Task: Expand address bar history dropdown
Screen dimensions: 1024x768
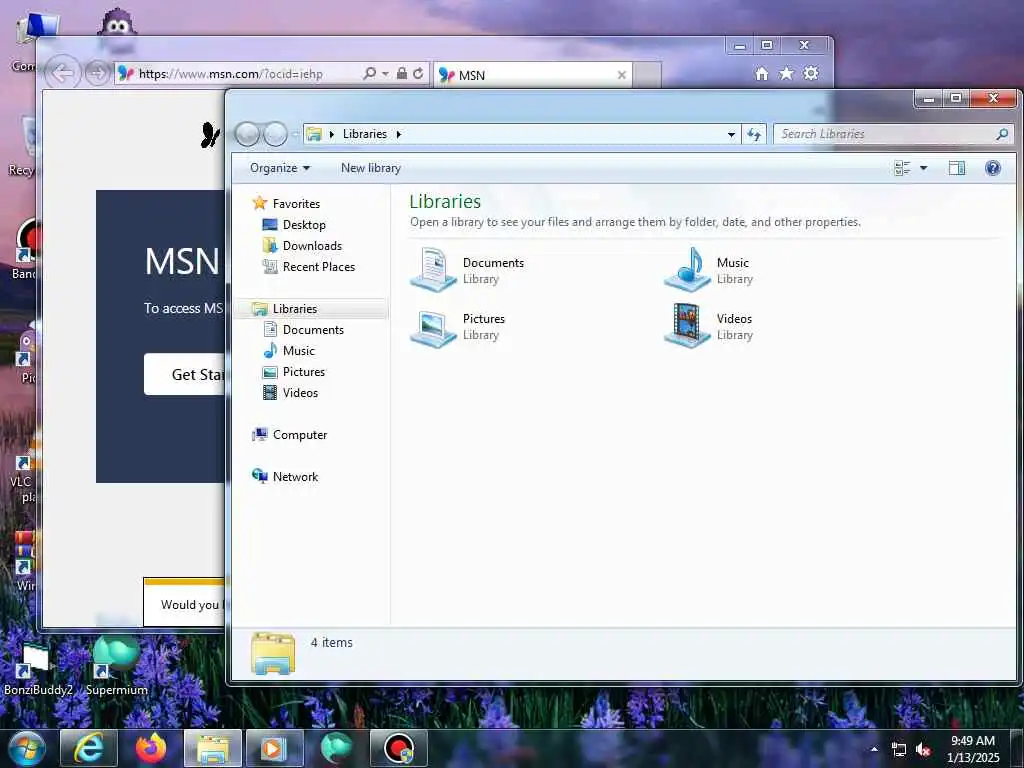Action: 731,135
